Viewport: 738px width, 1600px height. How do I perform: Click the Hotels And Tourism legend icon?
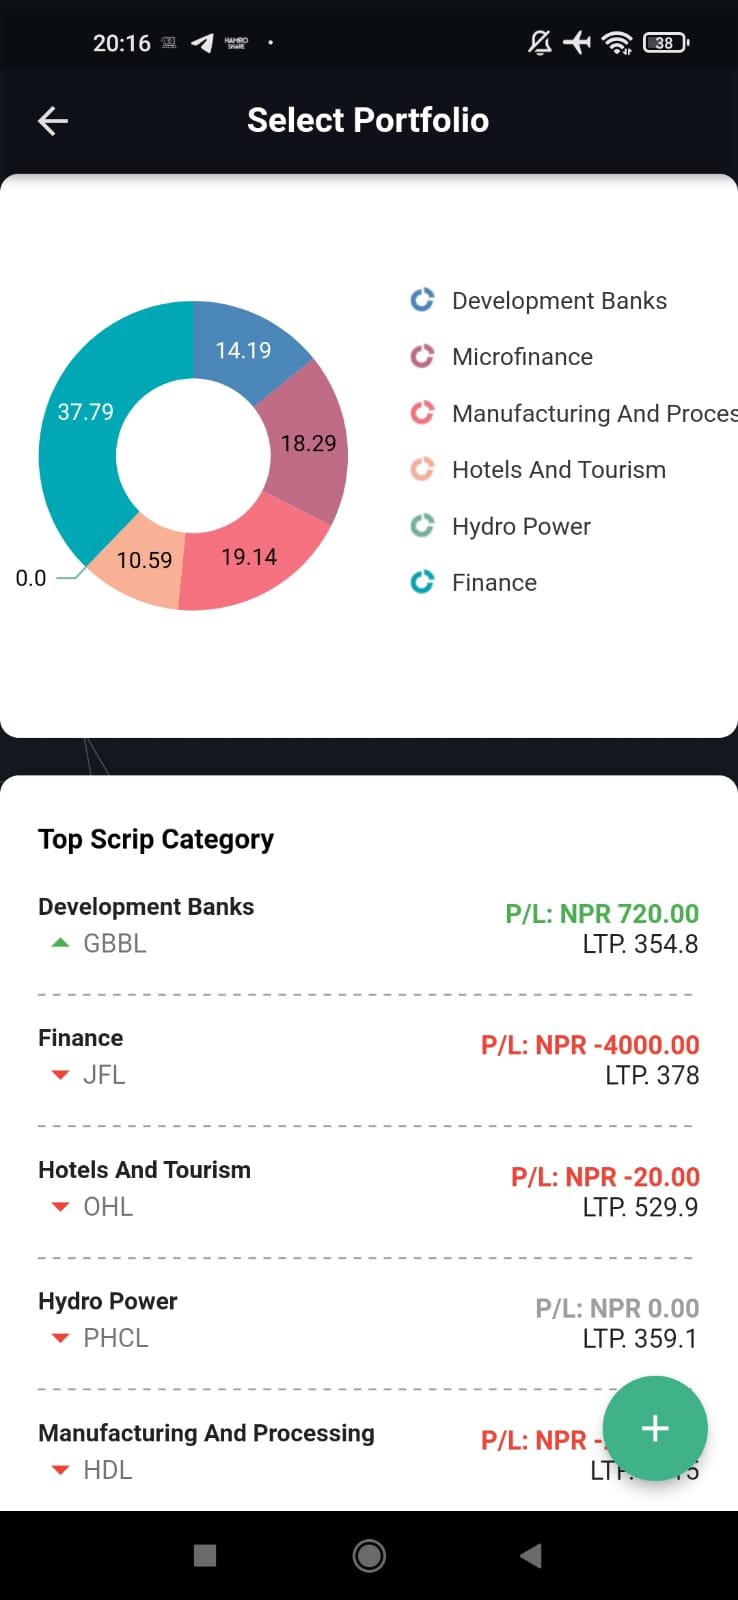422,469
